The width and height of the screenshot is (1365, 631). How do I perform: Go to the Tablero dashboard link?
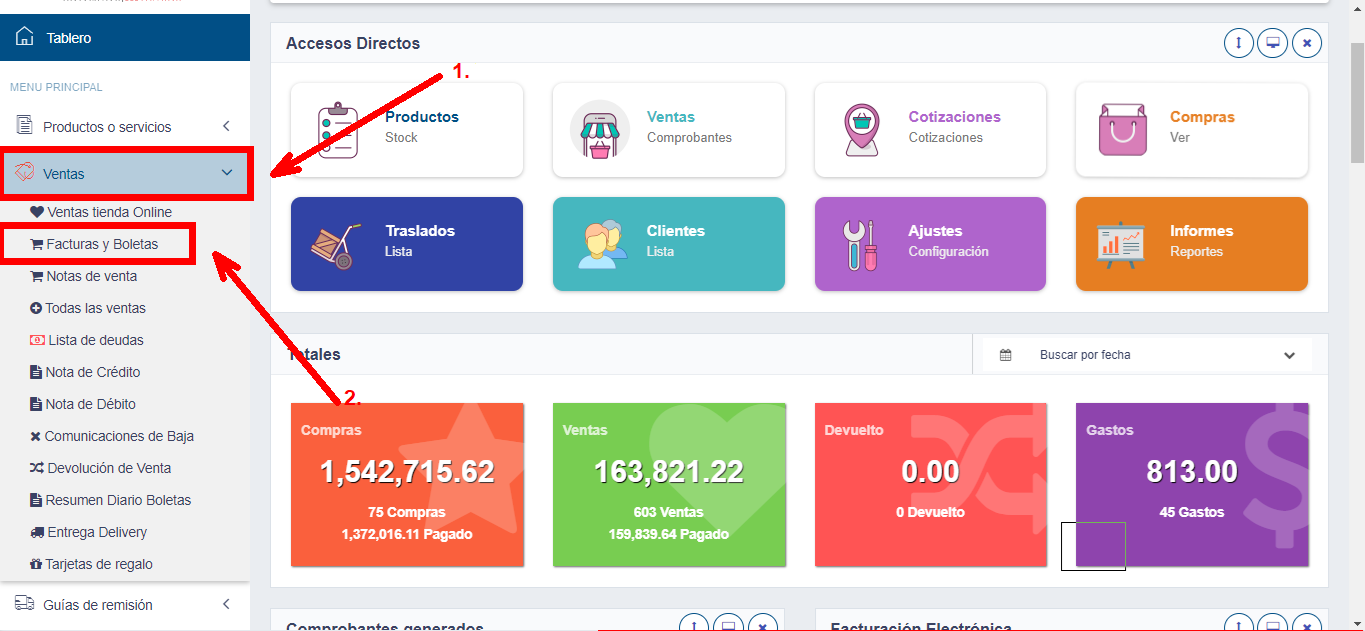[68, 38]
